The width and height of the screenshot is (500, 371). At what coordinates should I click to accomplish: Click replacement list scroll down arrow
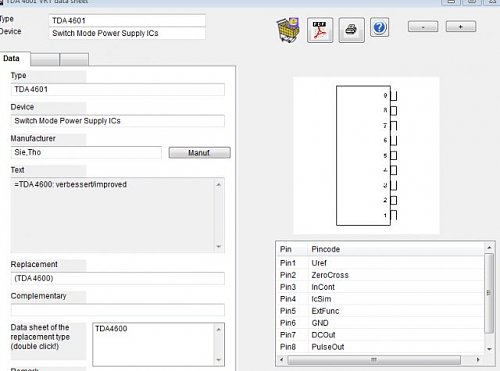(x=219, y=360)
